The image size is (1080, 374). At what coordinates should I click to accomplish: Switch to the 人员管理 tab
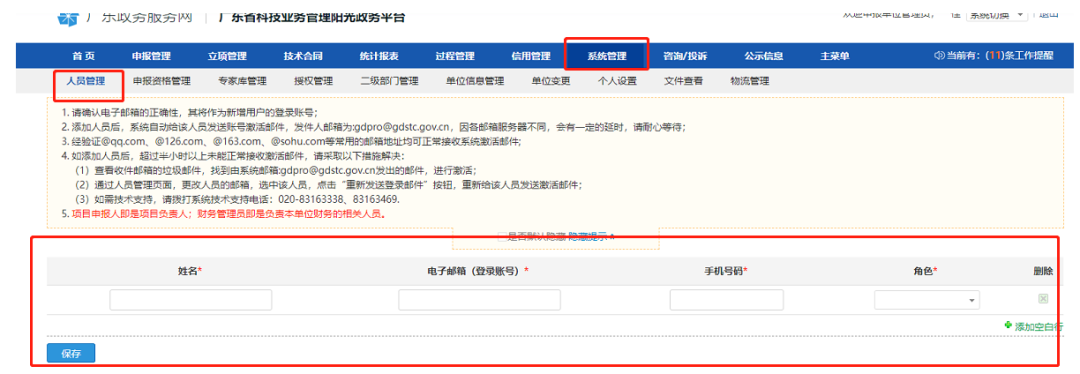tap(85, 81)
